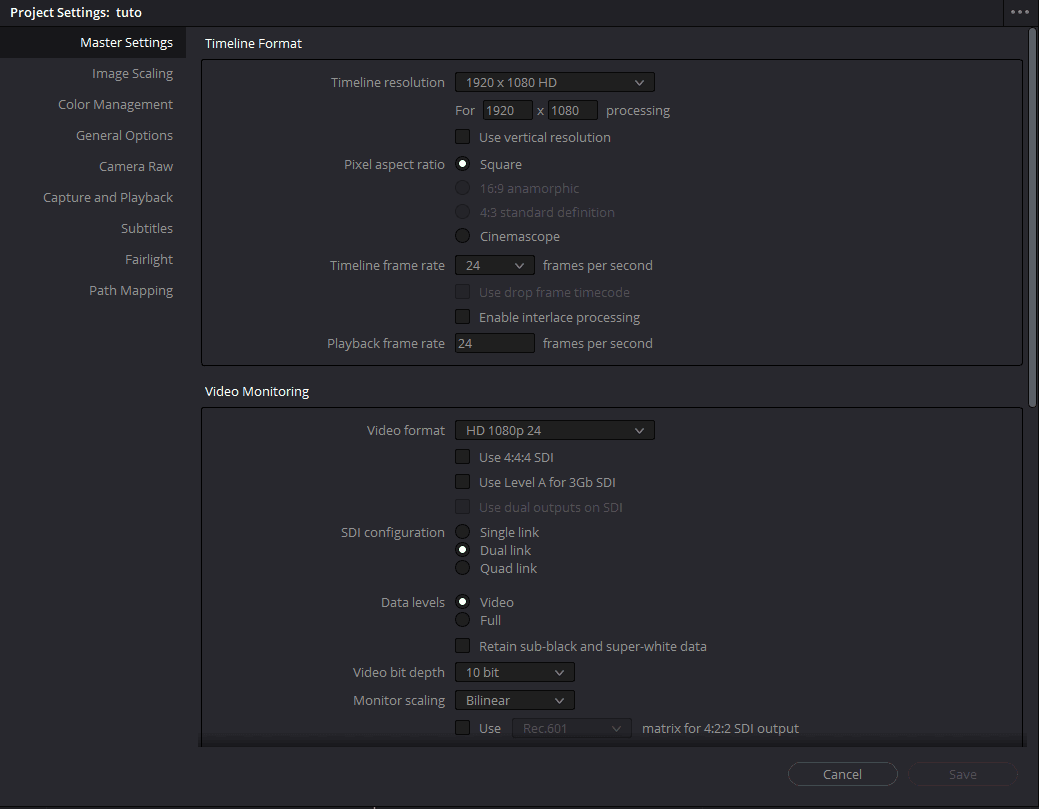Go to General Options

point(124,135)
